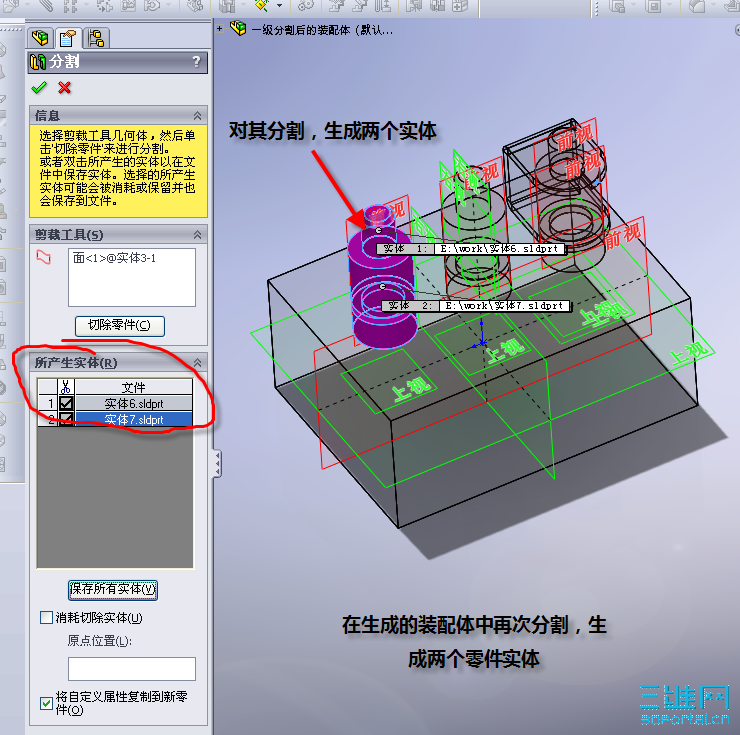Select the purple split body in viewport
This screenshot has height=735, width=740.
point(383,279)
